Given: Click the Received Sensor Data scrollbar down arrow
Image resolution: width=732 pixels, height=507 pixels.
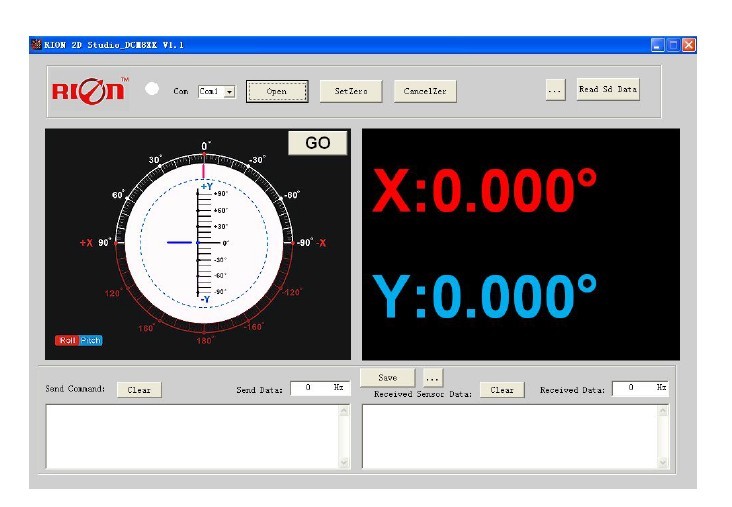Looking at the screenshot, I should pyautogui.click(x=663, y=462).
